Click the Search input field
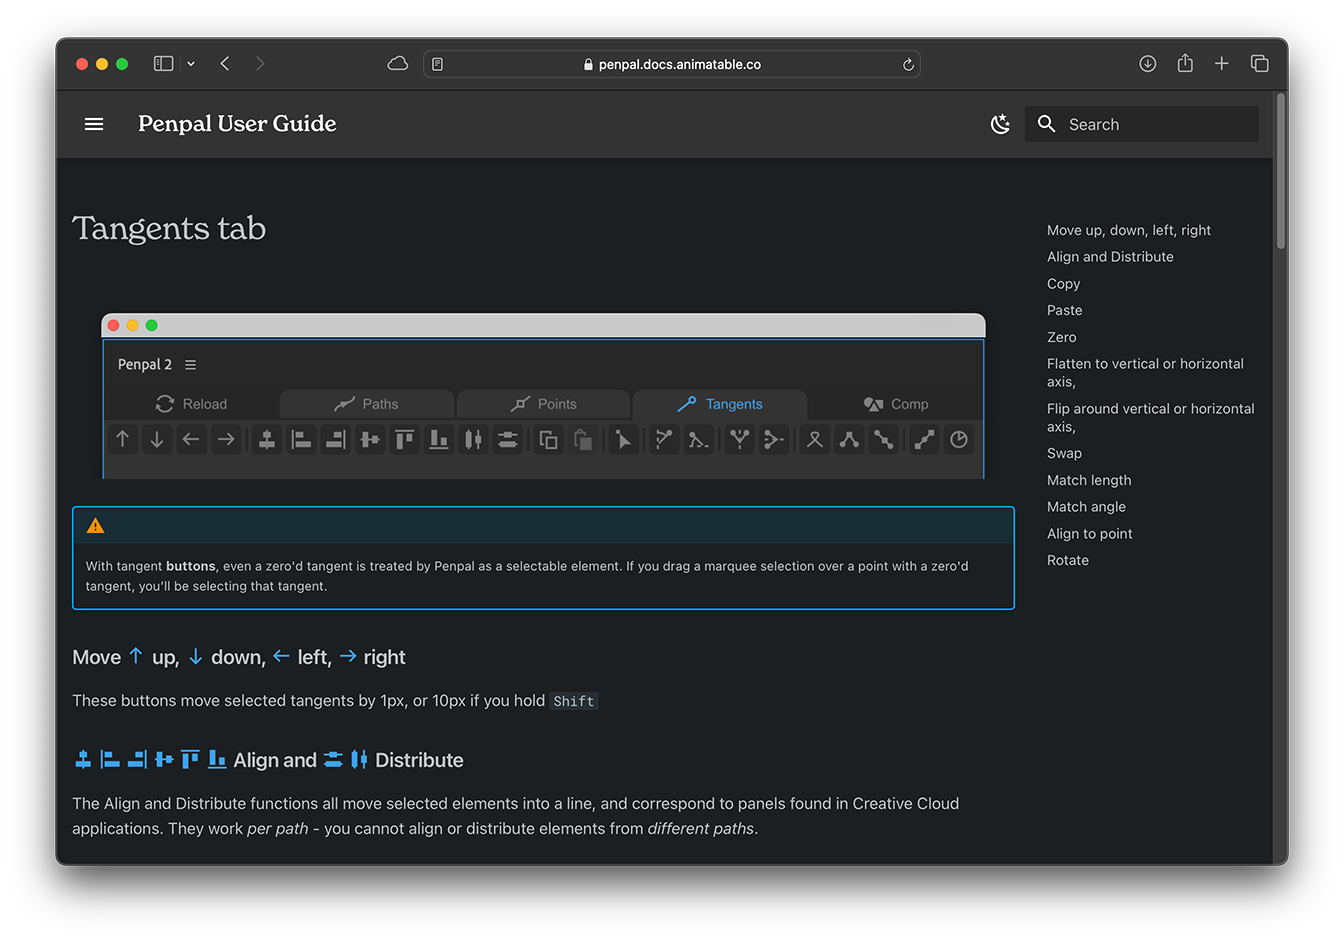Image resolution: width=1344 pixels, height=939 pixels. tap(1142, 124)
